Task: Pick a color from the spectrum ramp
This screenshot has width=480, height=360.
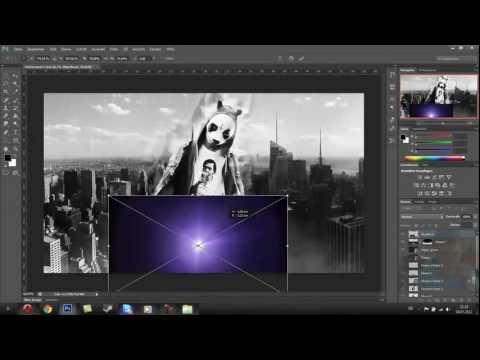Action: (x=435, y=158)
